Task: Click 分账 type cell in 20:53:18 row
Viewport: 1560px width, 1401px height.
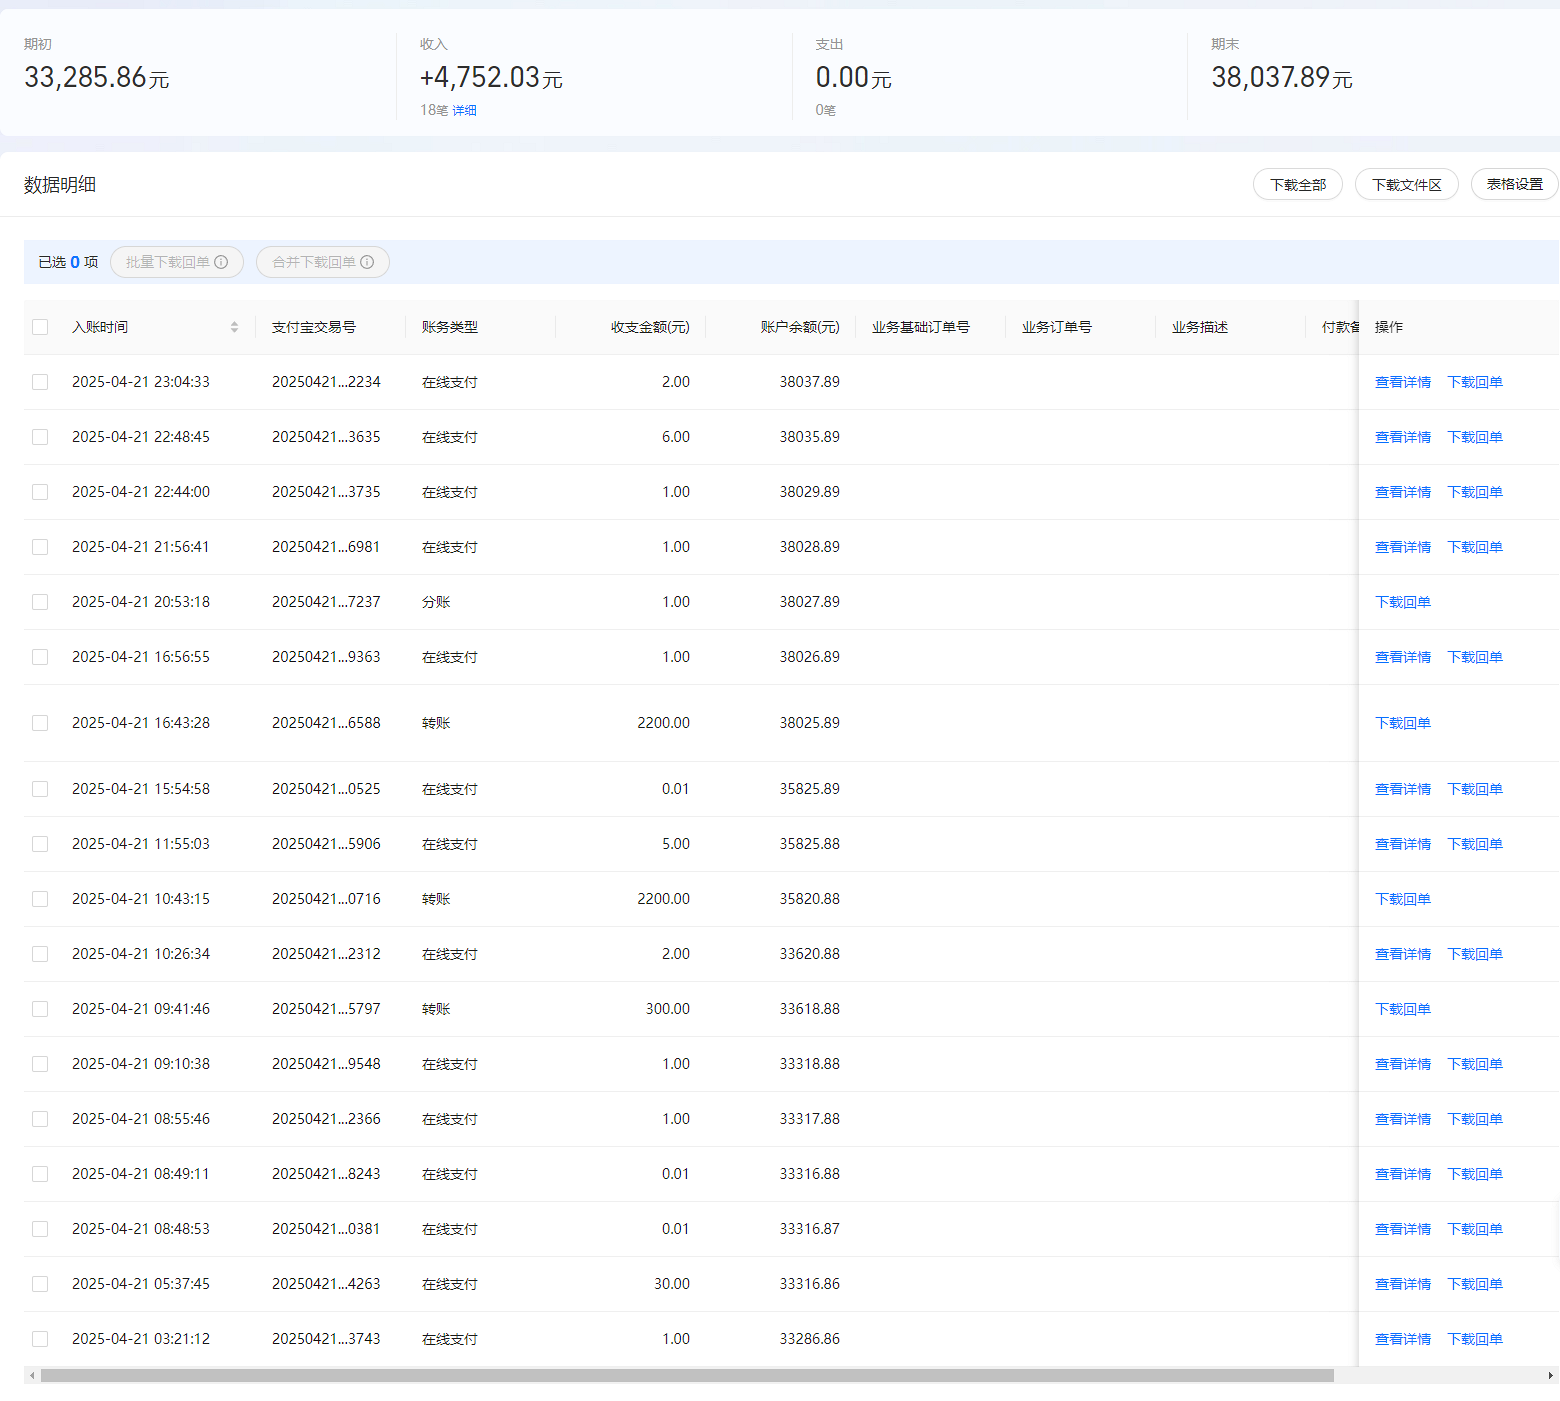Action: pos(436,602)
